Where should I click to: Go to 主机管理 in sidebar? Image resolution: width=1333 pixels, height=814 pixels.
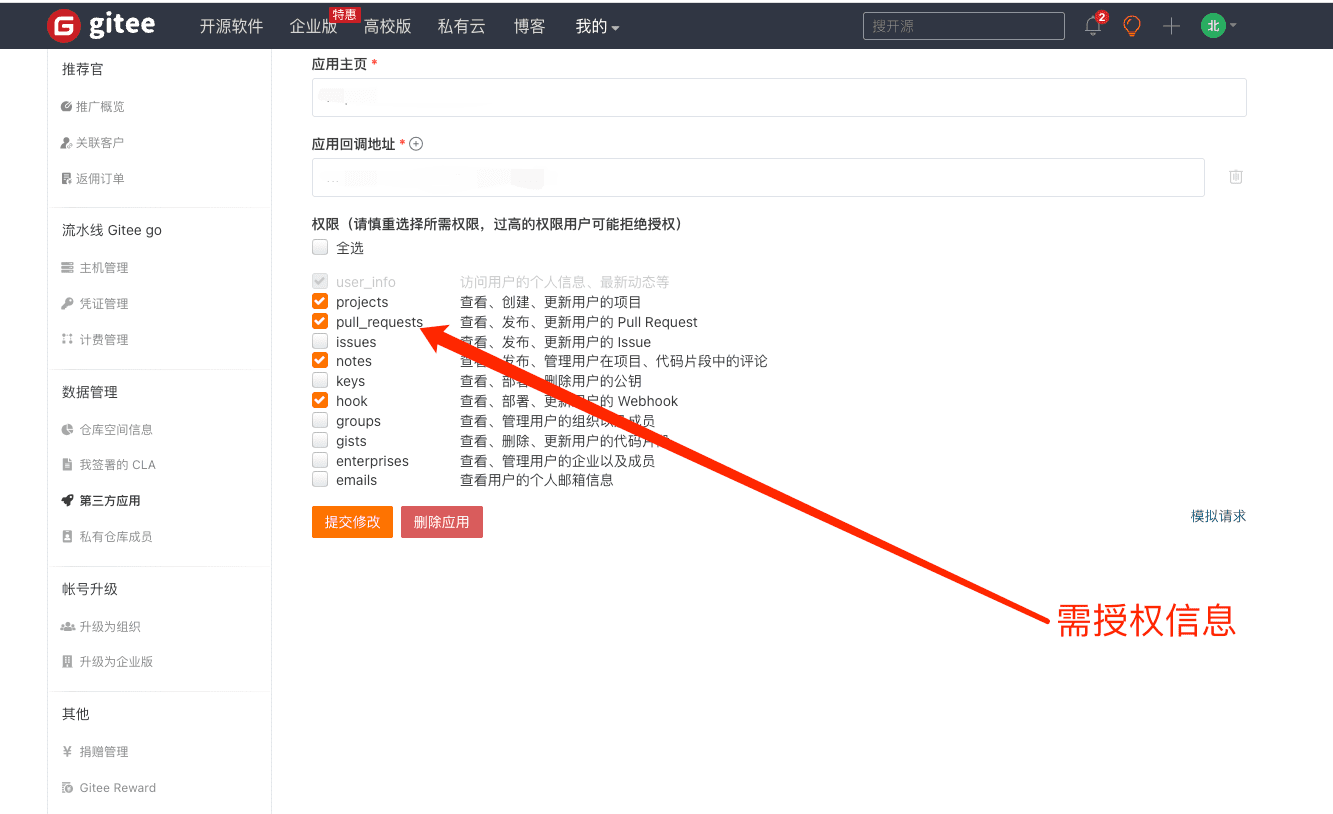(x=104, y=268)
